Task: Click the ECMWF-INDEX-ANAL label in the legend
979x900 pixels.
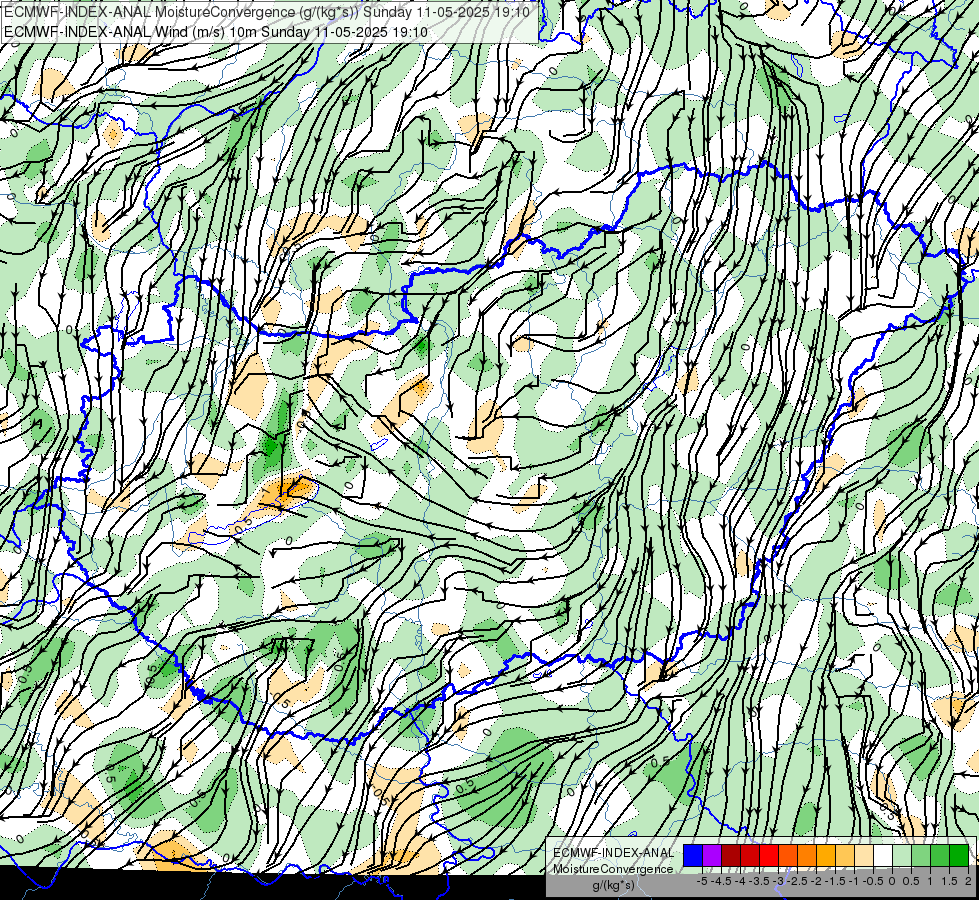Action: coord(613,853)
